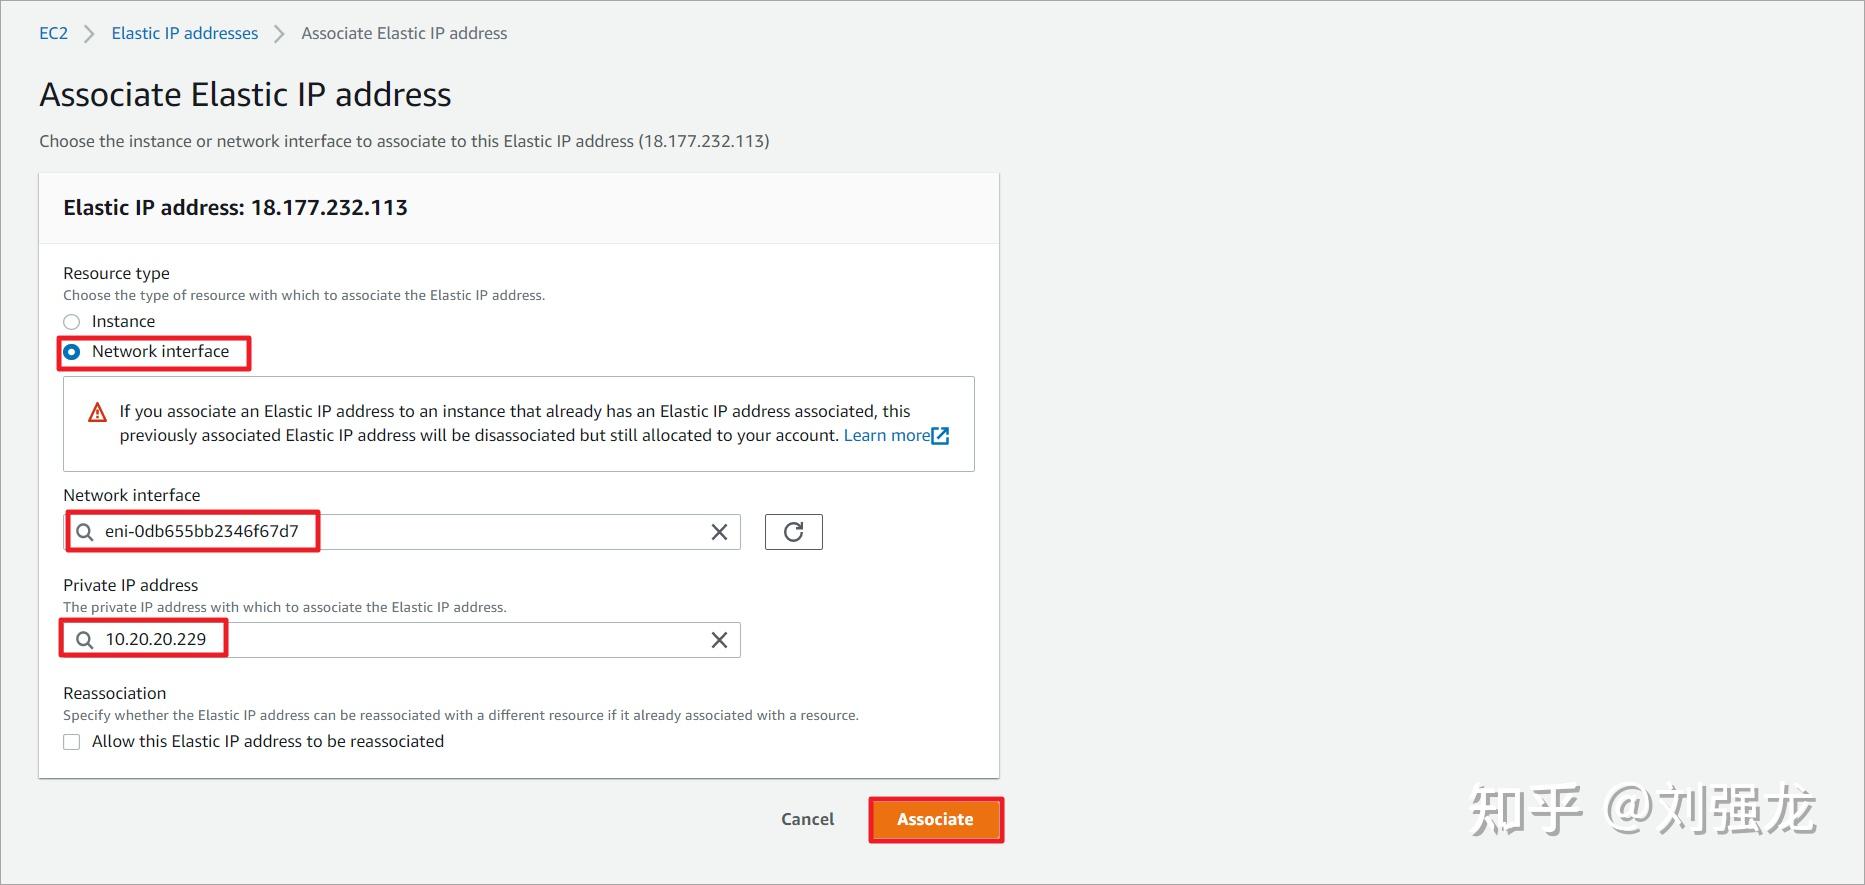
Task: Open the Network interface eni selection box
Action: (400, 532)
